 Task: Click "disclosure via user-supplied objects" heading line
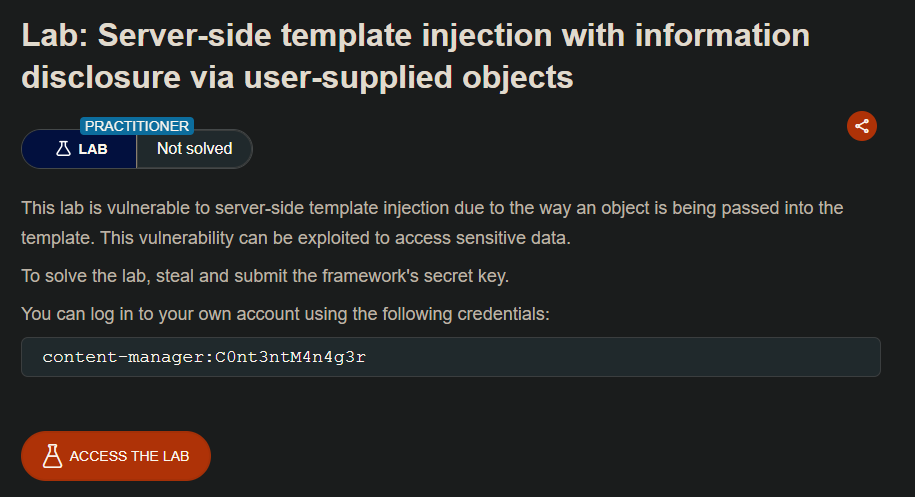[x=297, y=77]
